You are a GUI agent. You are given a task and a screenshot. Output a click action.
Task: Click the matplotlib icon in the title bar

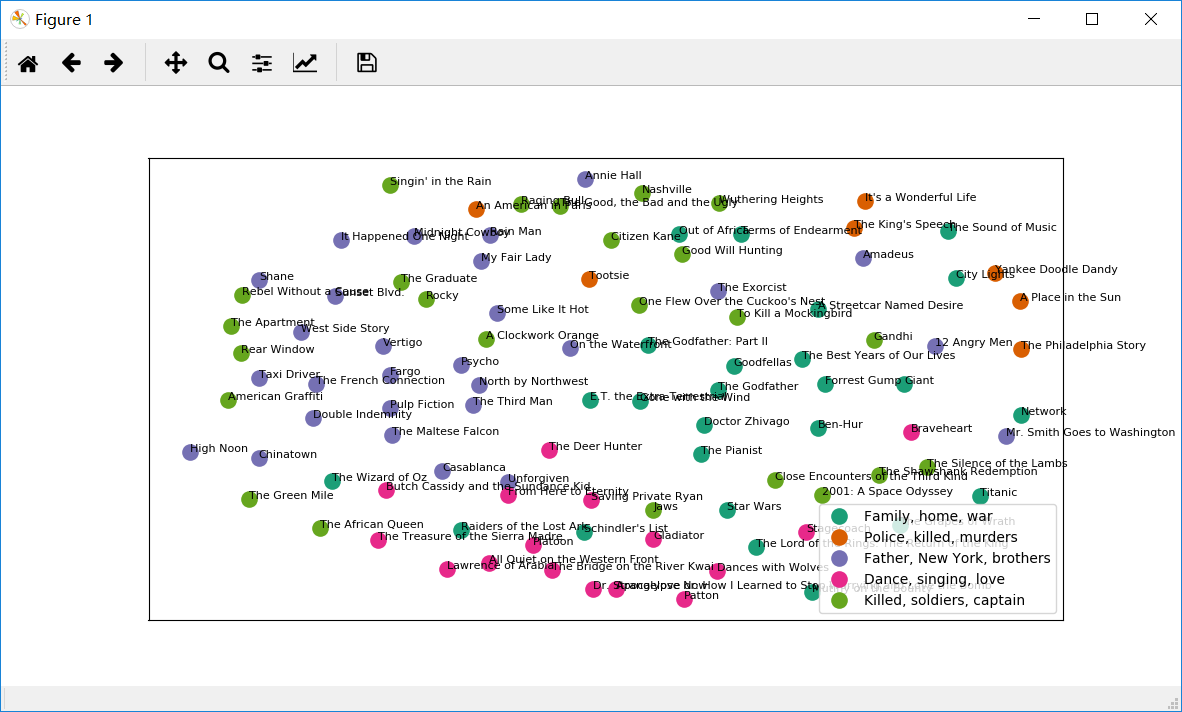click(x=20, y=19)
